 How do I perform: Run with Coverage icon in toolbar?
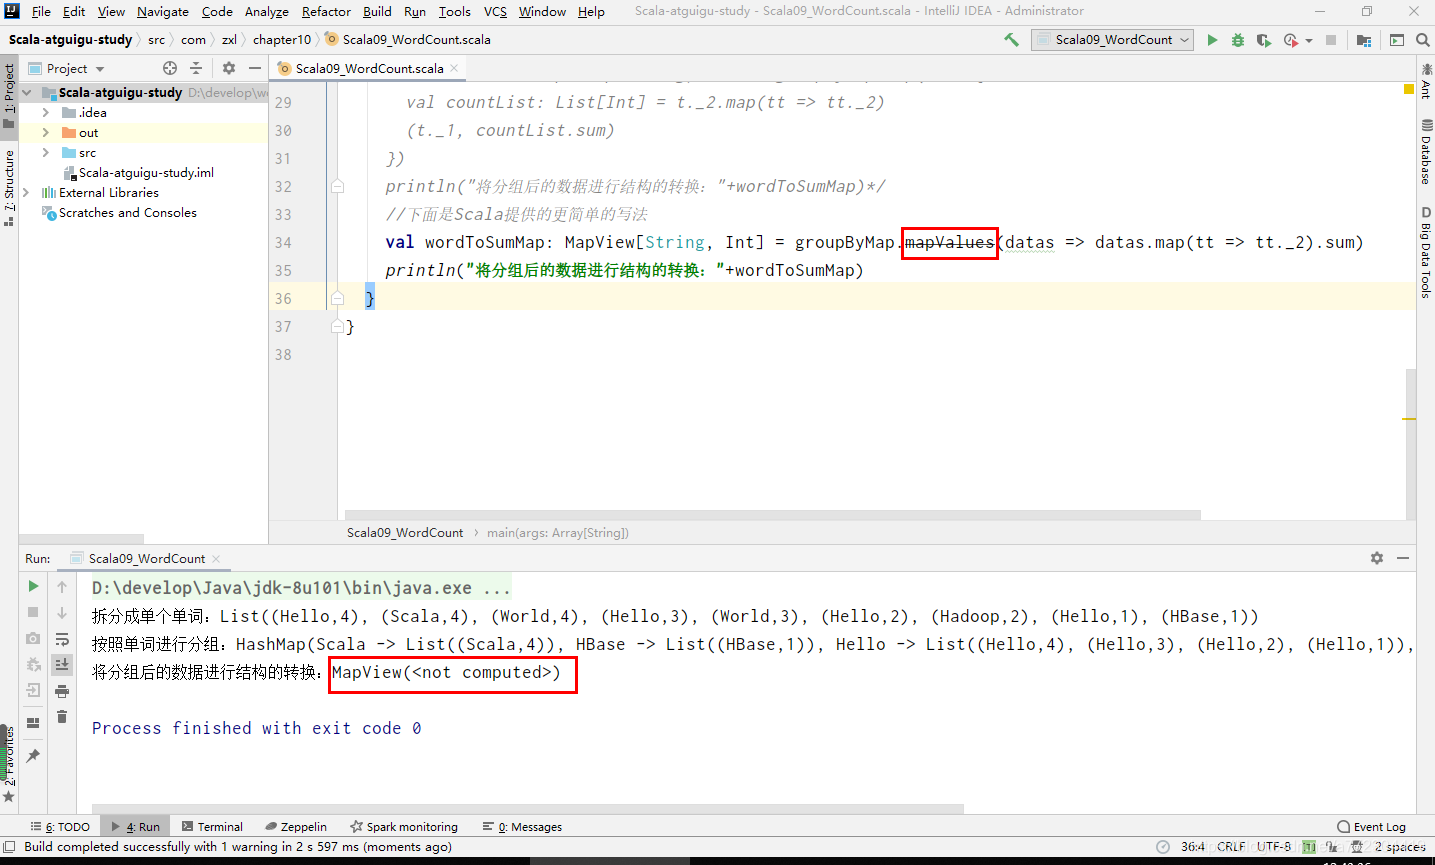(x=1262, y=39)
